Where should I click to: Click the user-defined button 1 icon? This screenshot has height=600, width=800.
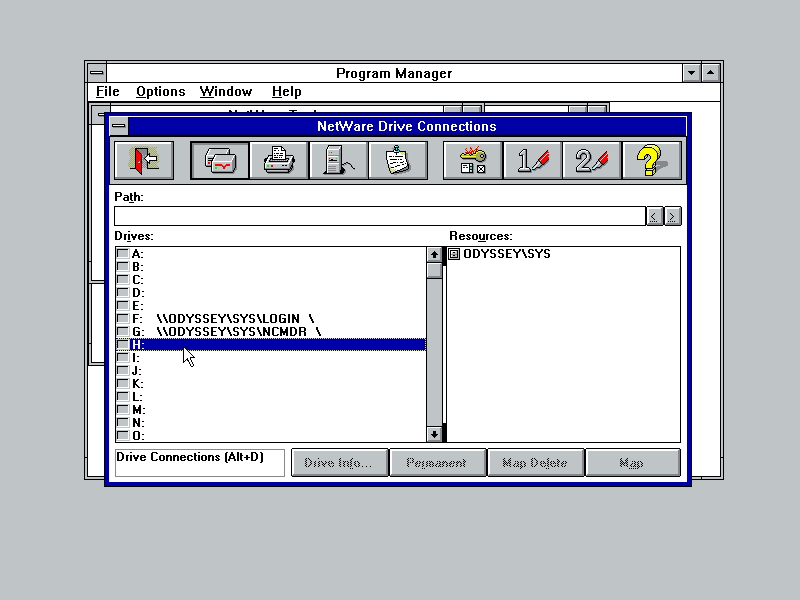pos(533,161)
